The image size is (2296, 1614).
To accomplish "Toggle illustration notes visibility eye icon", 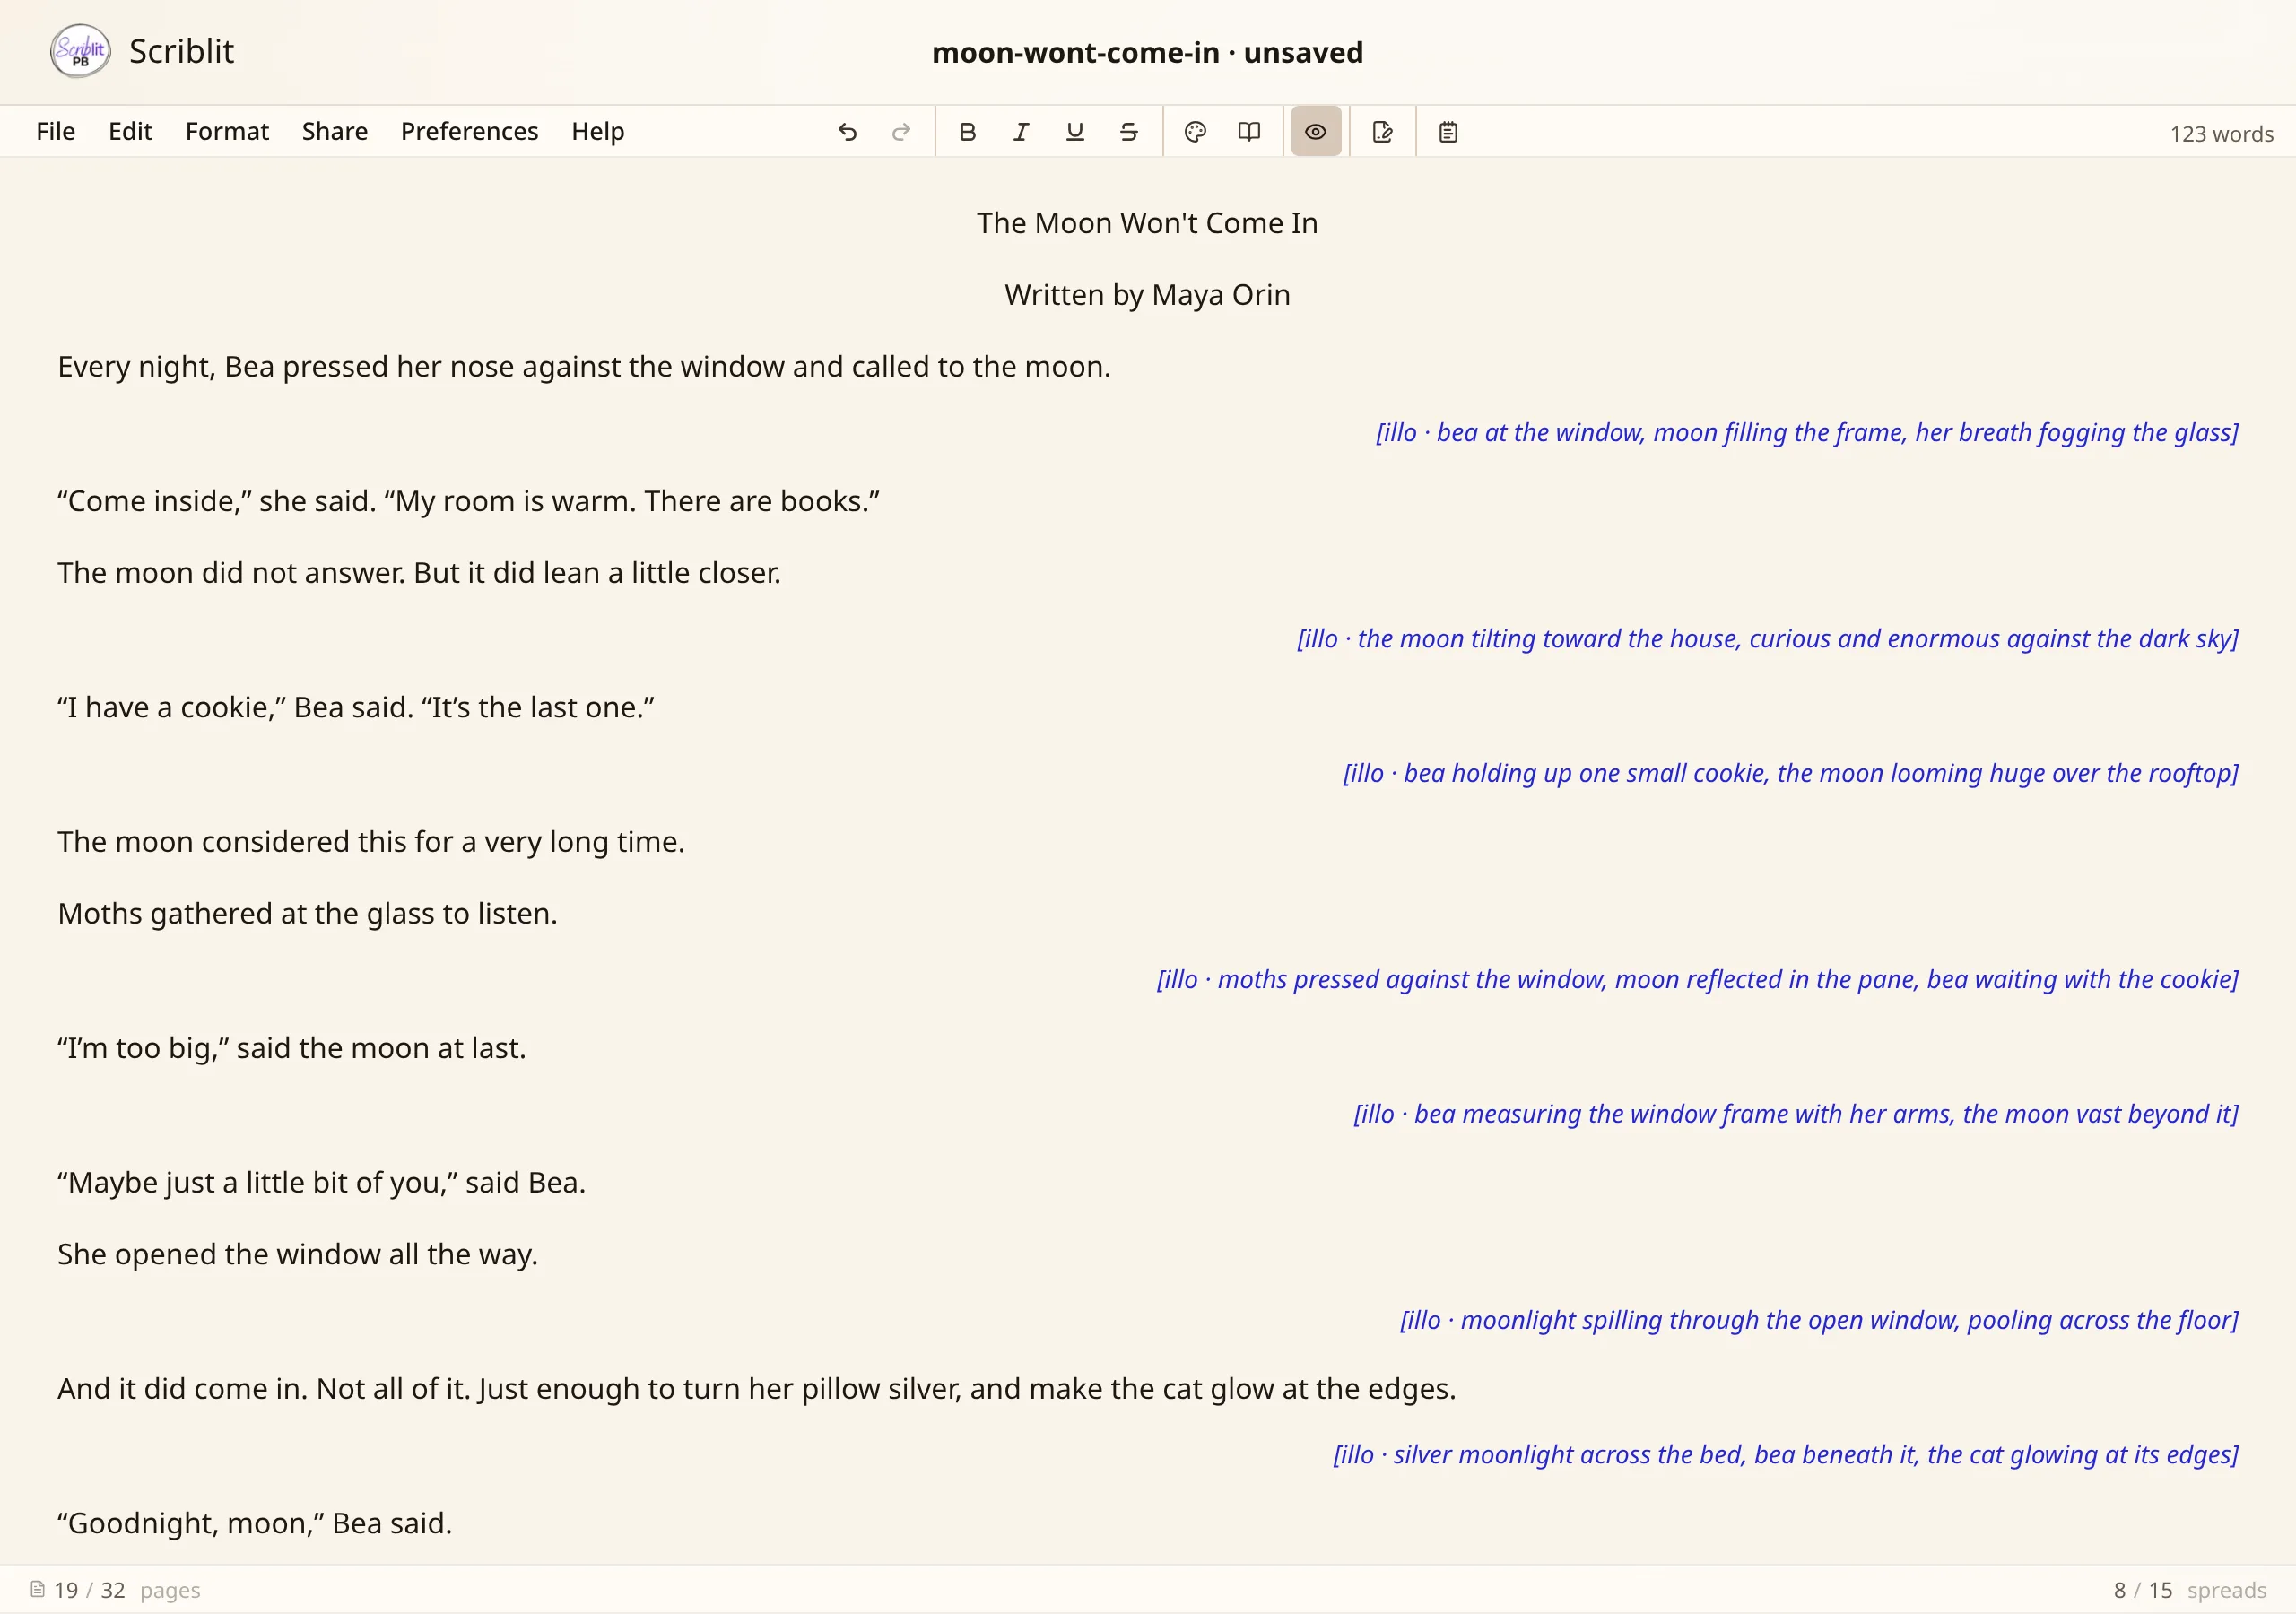I will point(1315,132).
